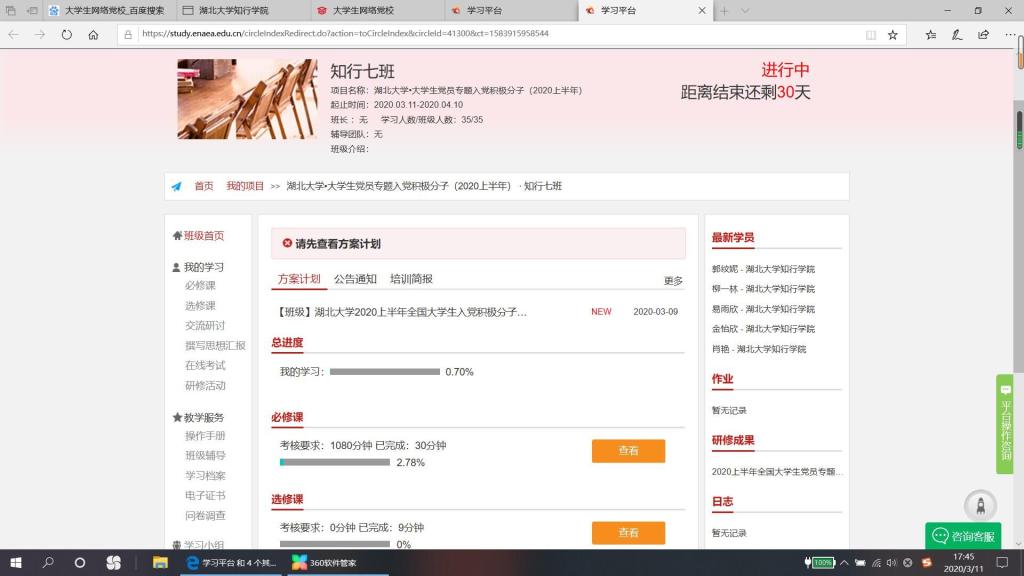Click the 我的学习 overall progress bar
Viewport: 1024px width, 576px height.
click(385, 372)
